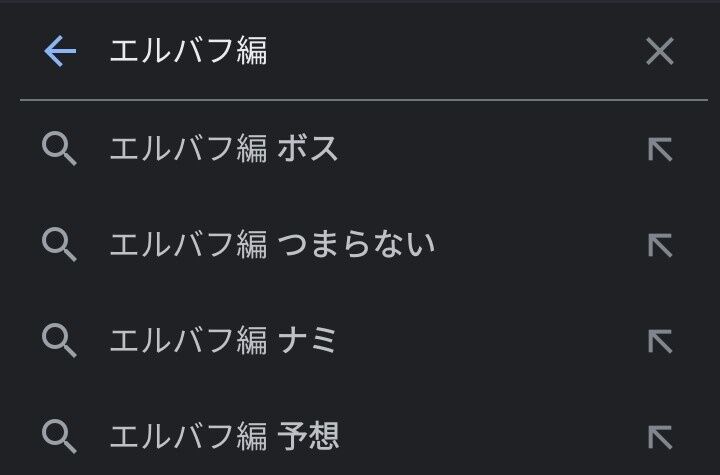Click magnifier icon beside エルバフ編 予想

(x=59, y=436)
